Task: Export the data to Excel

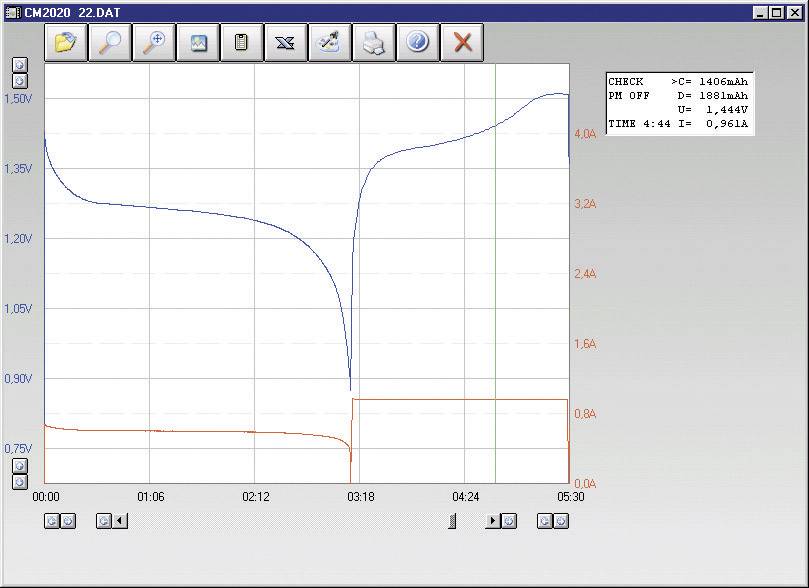Action: [x=286, y=41]
